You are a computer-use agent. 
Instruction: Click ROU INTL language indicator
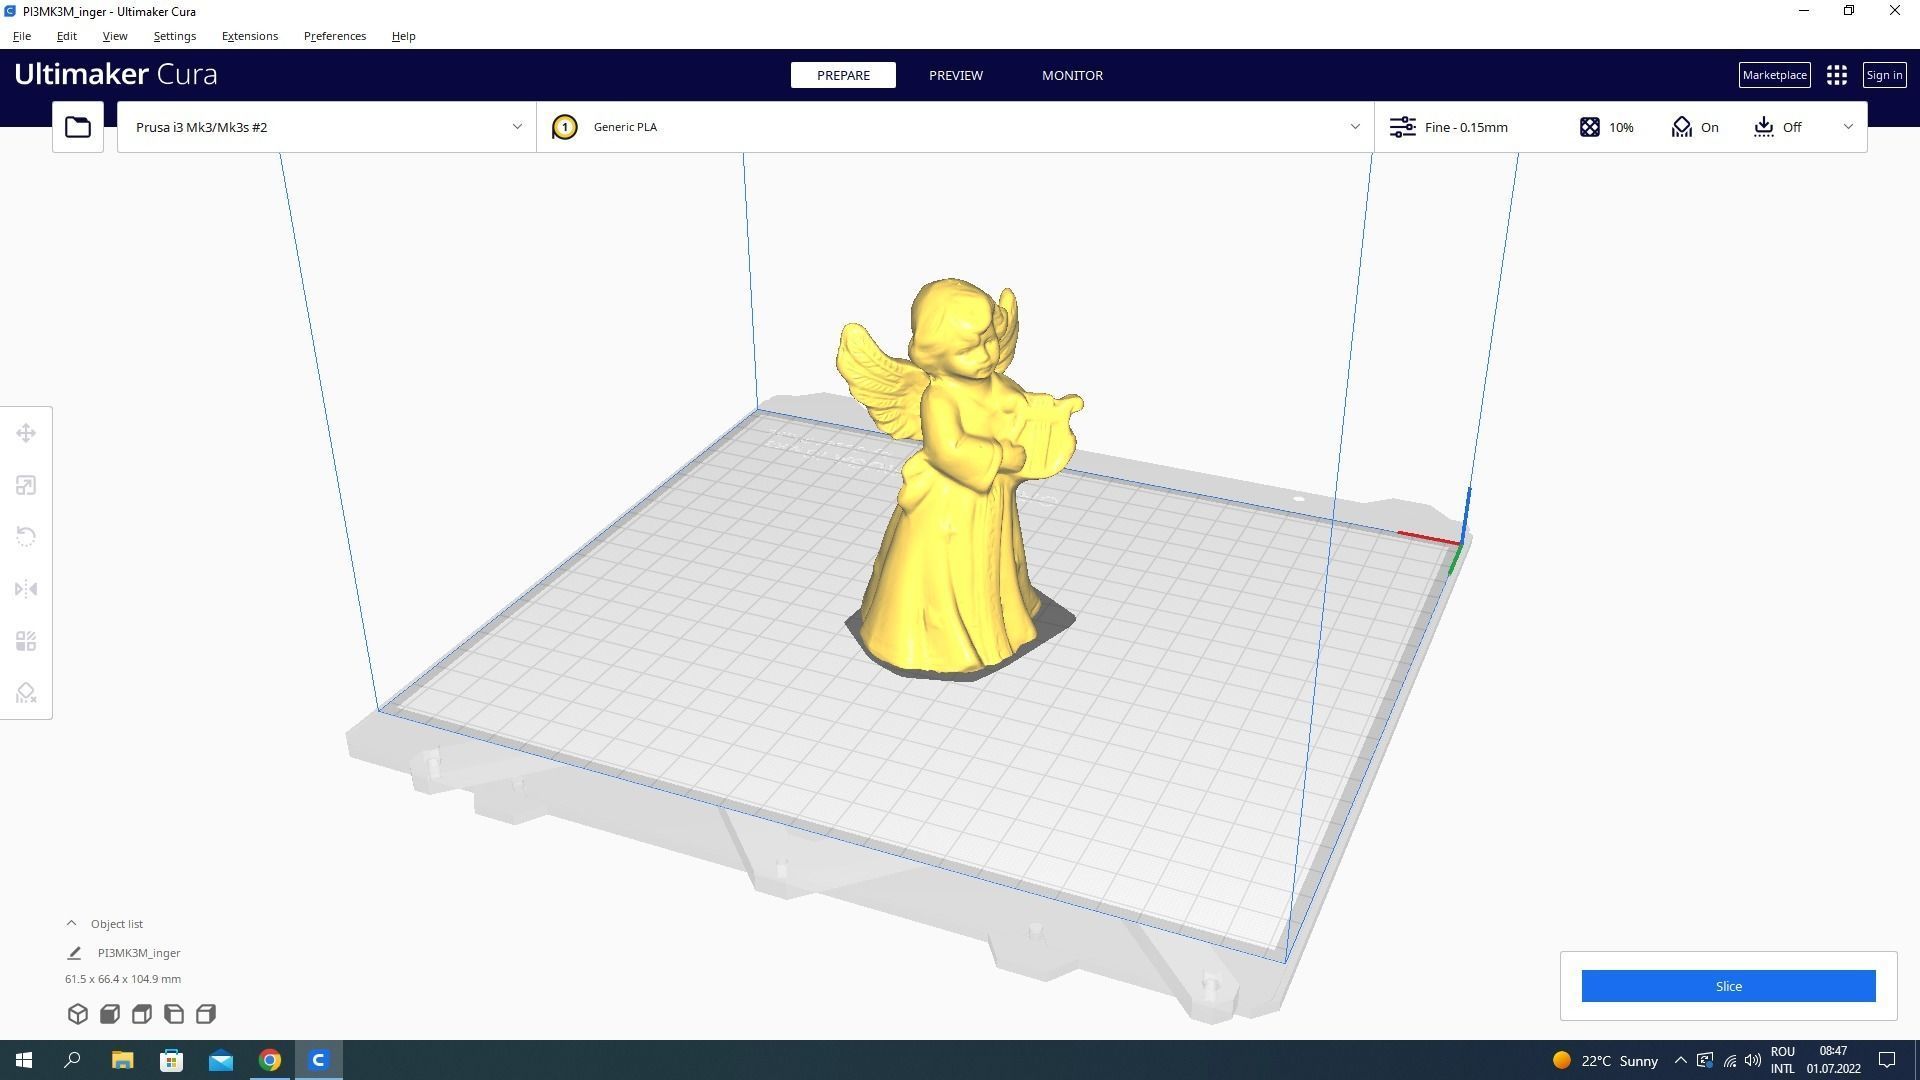coord(1783,1060)
